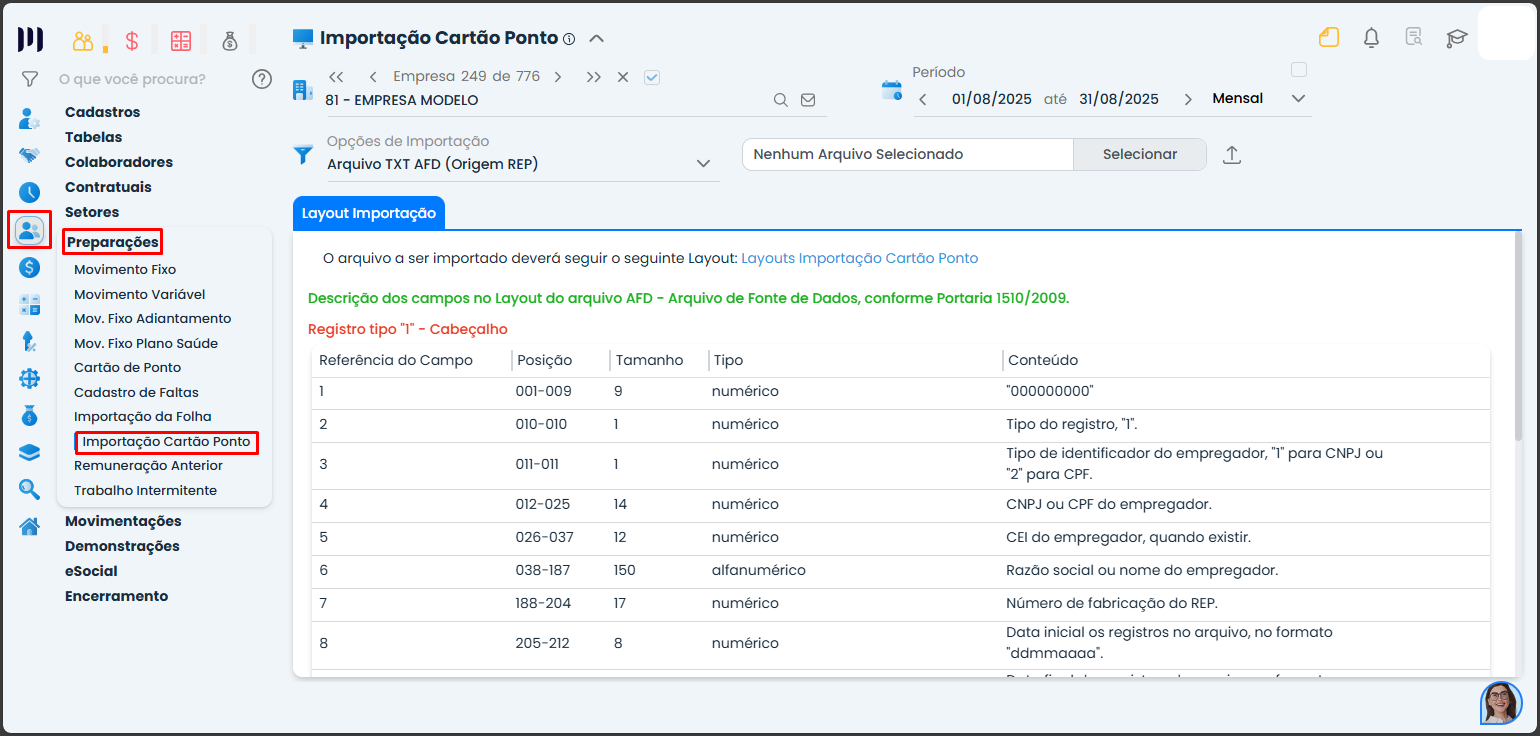Viewport: 1540px width, 736px height.
Task: Click the graduation cap training icon
Action: pyautogui.click(x=1456, y=38)
